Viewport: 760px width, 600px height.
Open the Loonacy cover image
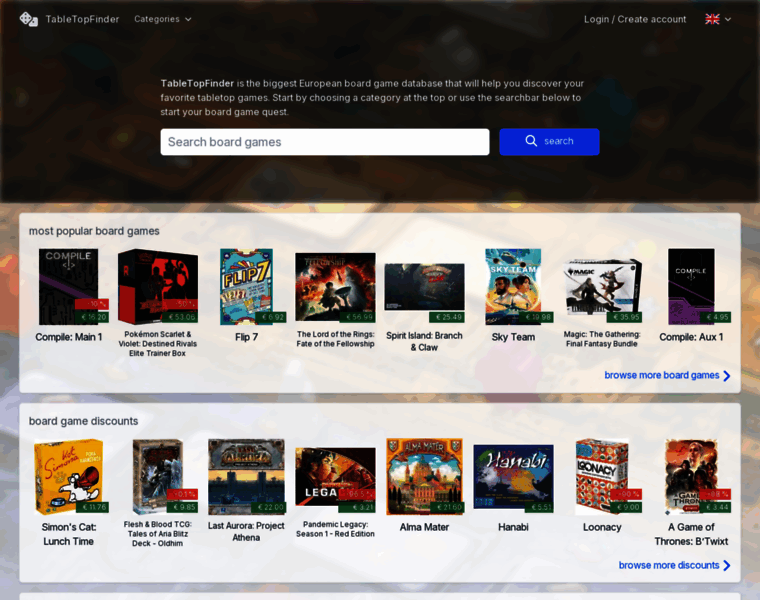coord(602,476)
